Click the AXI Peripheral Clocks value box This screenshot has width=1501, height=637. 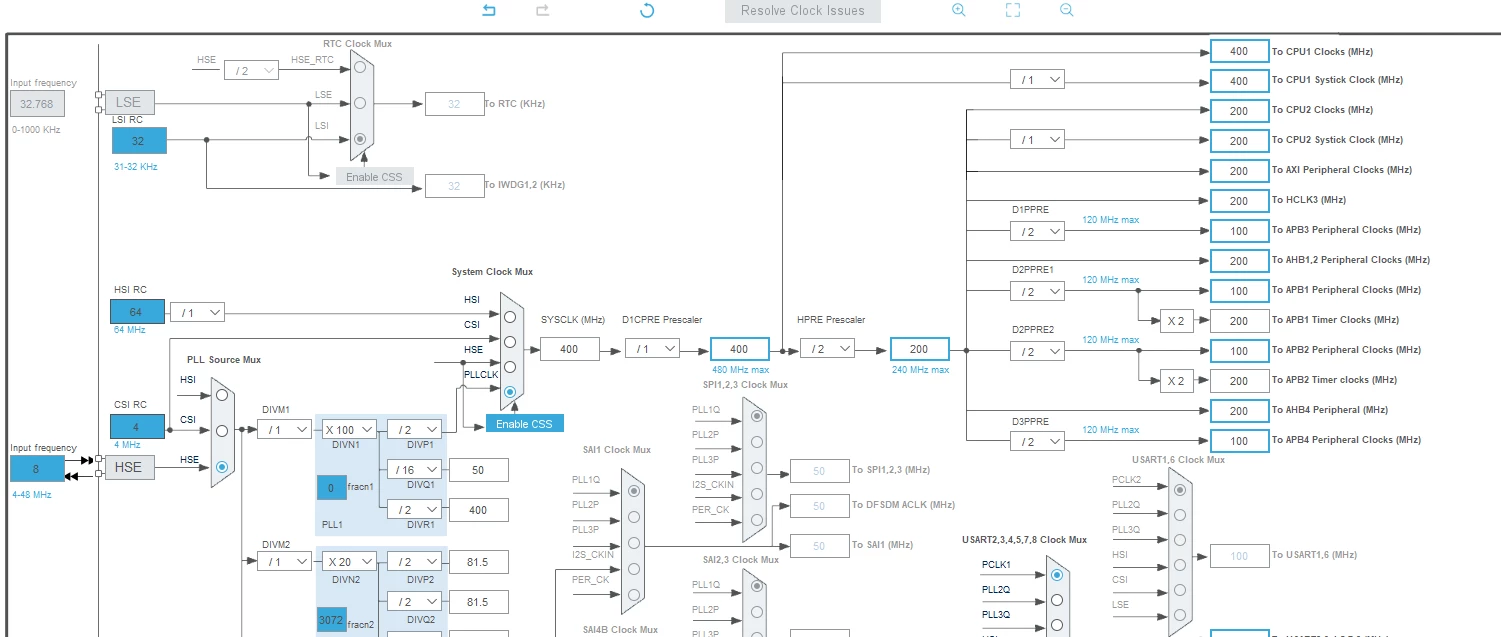[x=1239, y=171]
